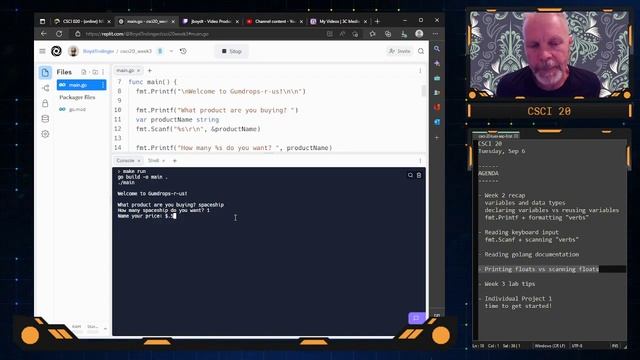Image resolution: width=640 pixels, height=360 pixels.
Task: Open browser settings ellipsis menu
Action: point(436,34)
